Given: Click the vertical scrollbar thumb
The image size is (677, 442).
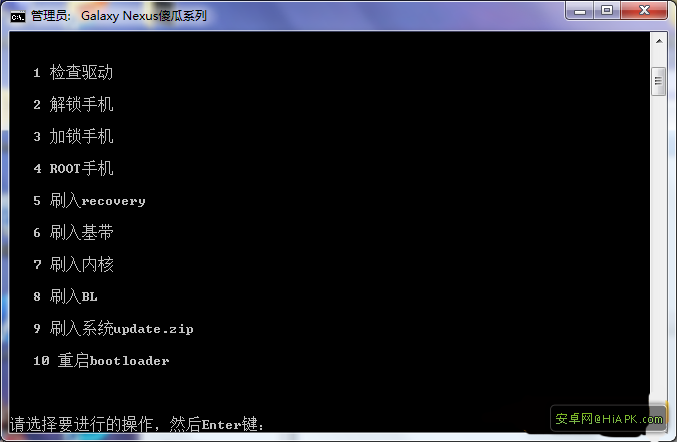Looking at the screenshot, I should (658, 81).
